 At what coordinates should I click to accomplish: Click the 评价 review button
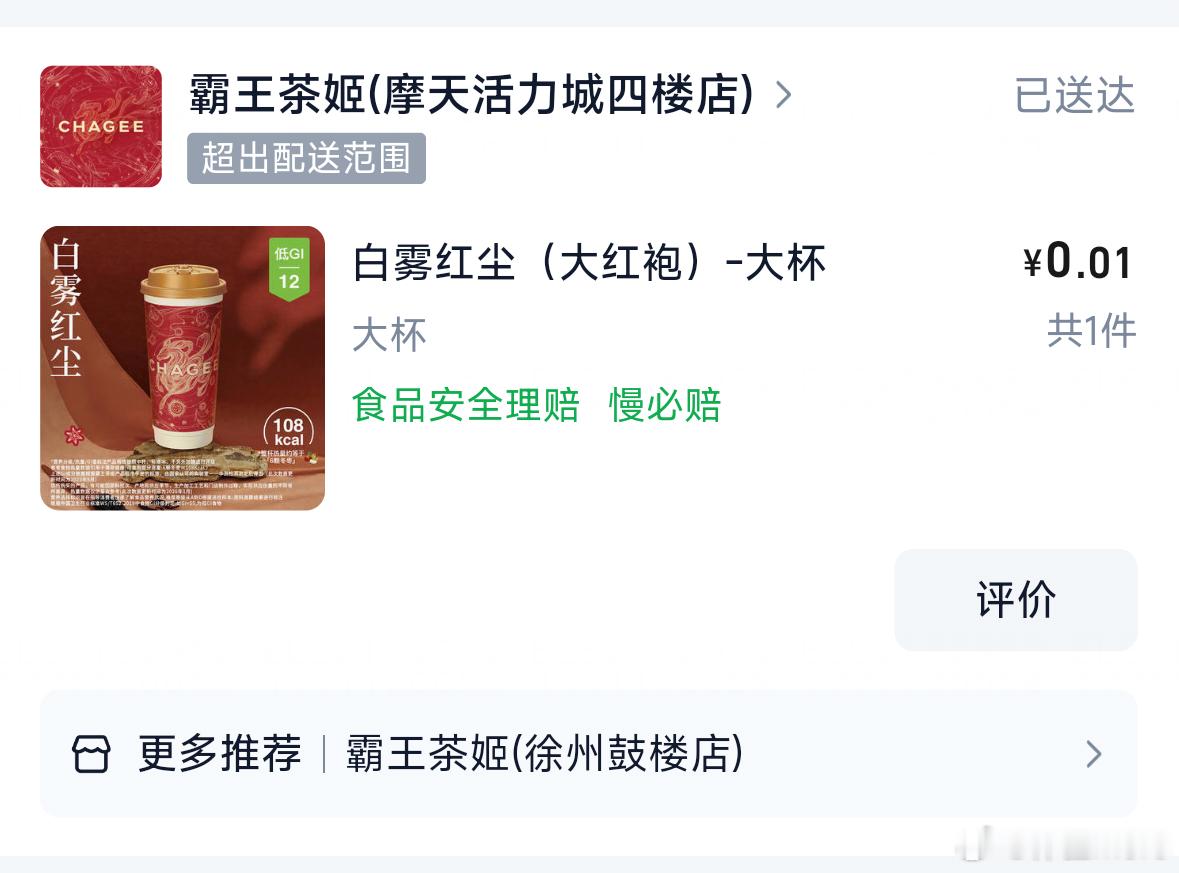[1016, 599]
